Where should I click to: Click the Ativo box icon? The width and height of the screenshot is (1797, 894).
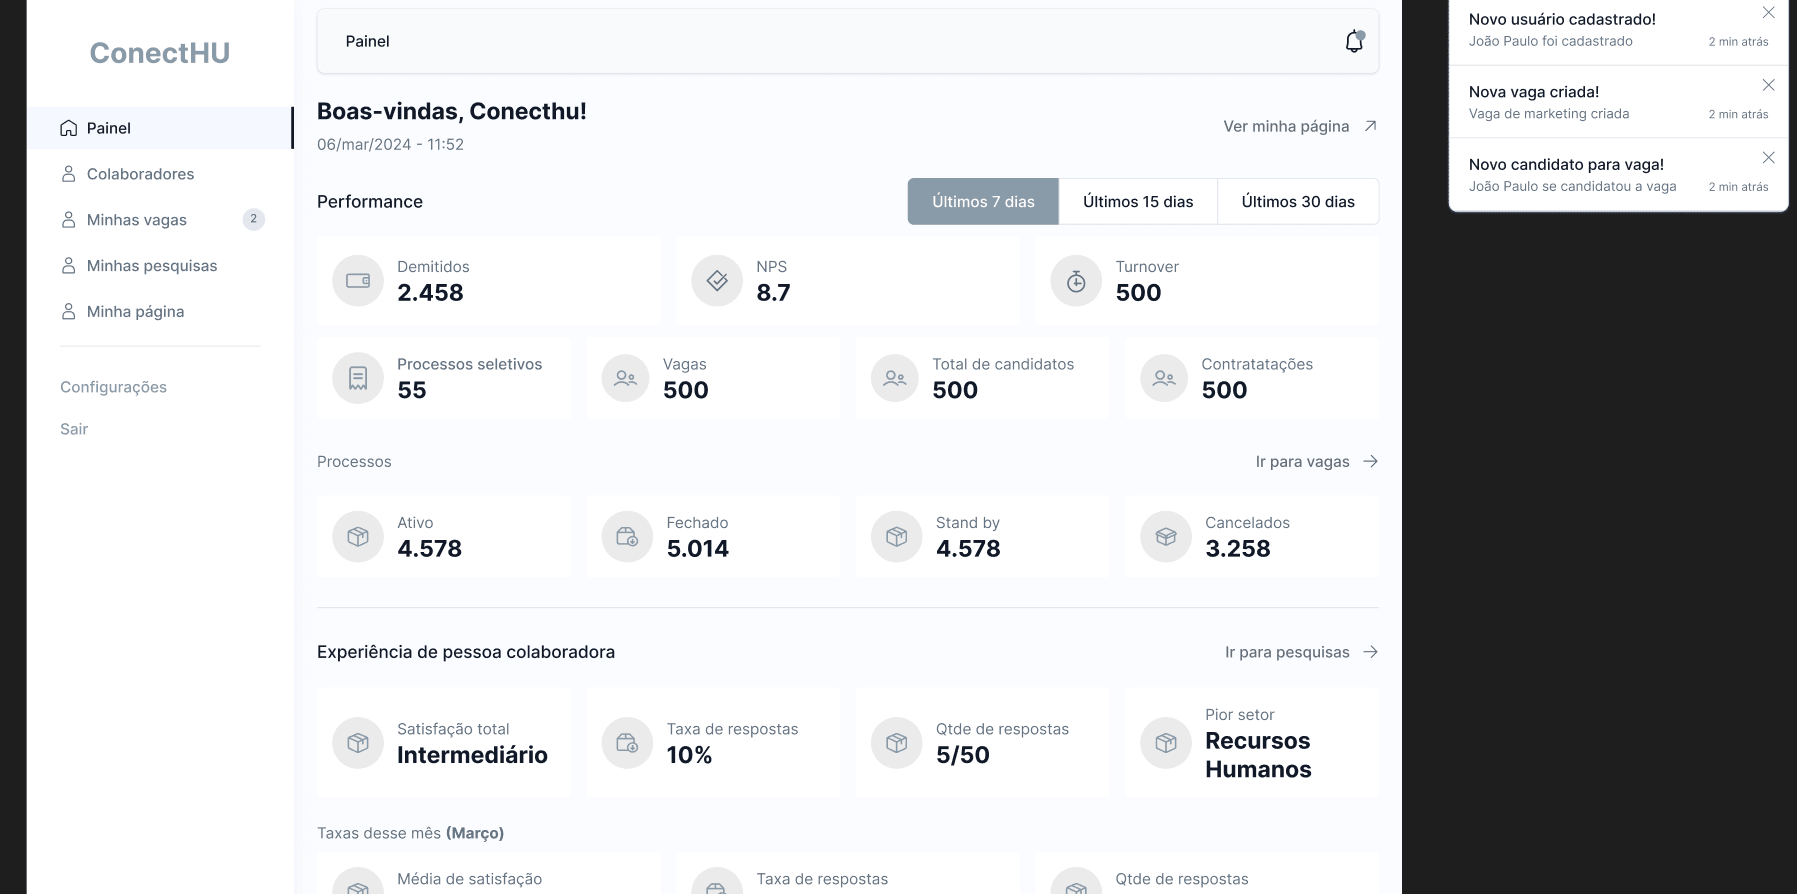tap(358, 537)
